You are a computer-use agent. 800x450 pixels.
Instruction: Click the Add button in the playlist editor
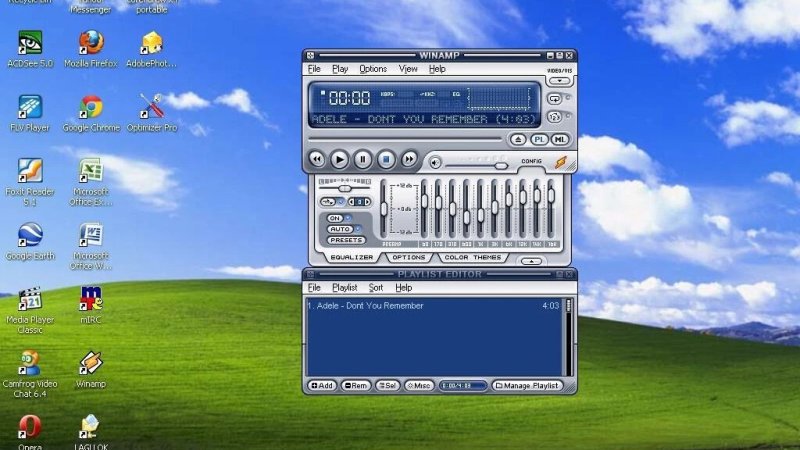point(322,385)
